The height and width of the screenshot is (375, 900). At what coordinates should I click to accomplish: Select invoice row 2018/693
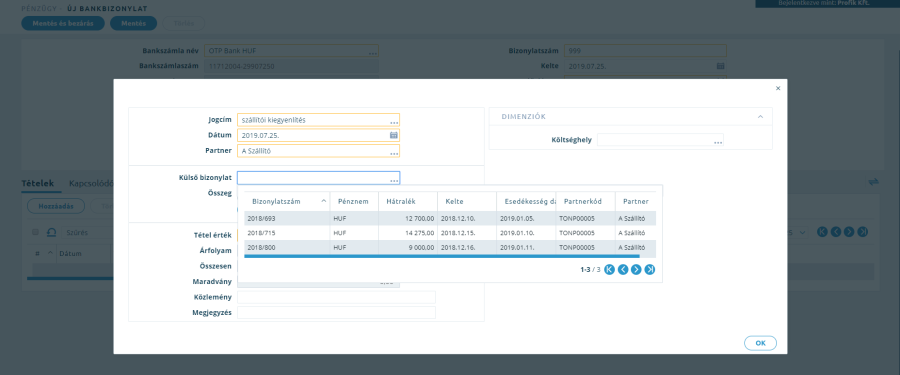coord(450,218)
